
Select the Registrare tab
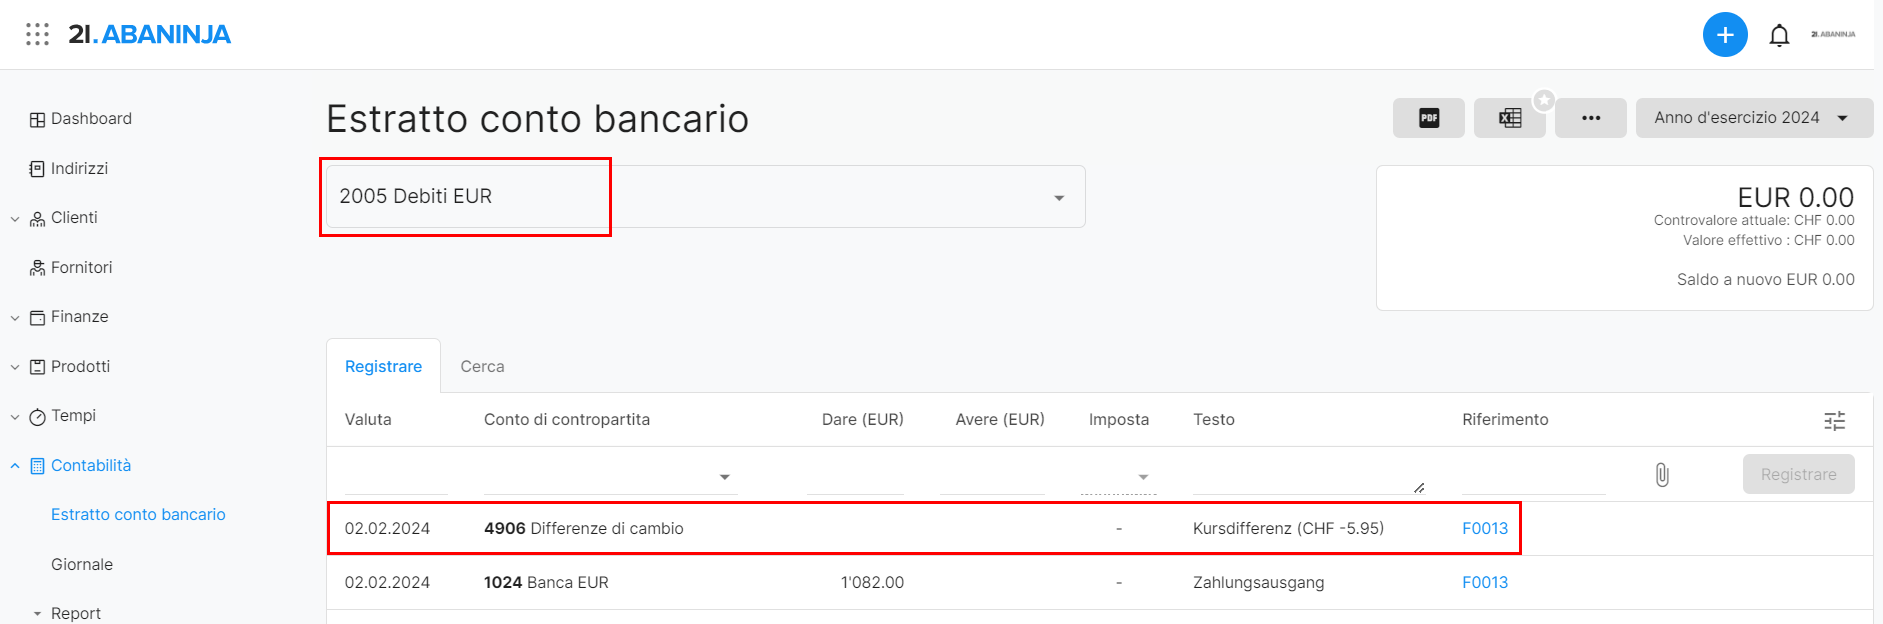tap(383, 367)
